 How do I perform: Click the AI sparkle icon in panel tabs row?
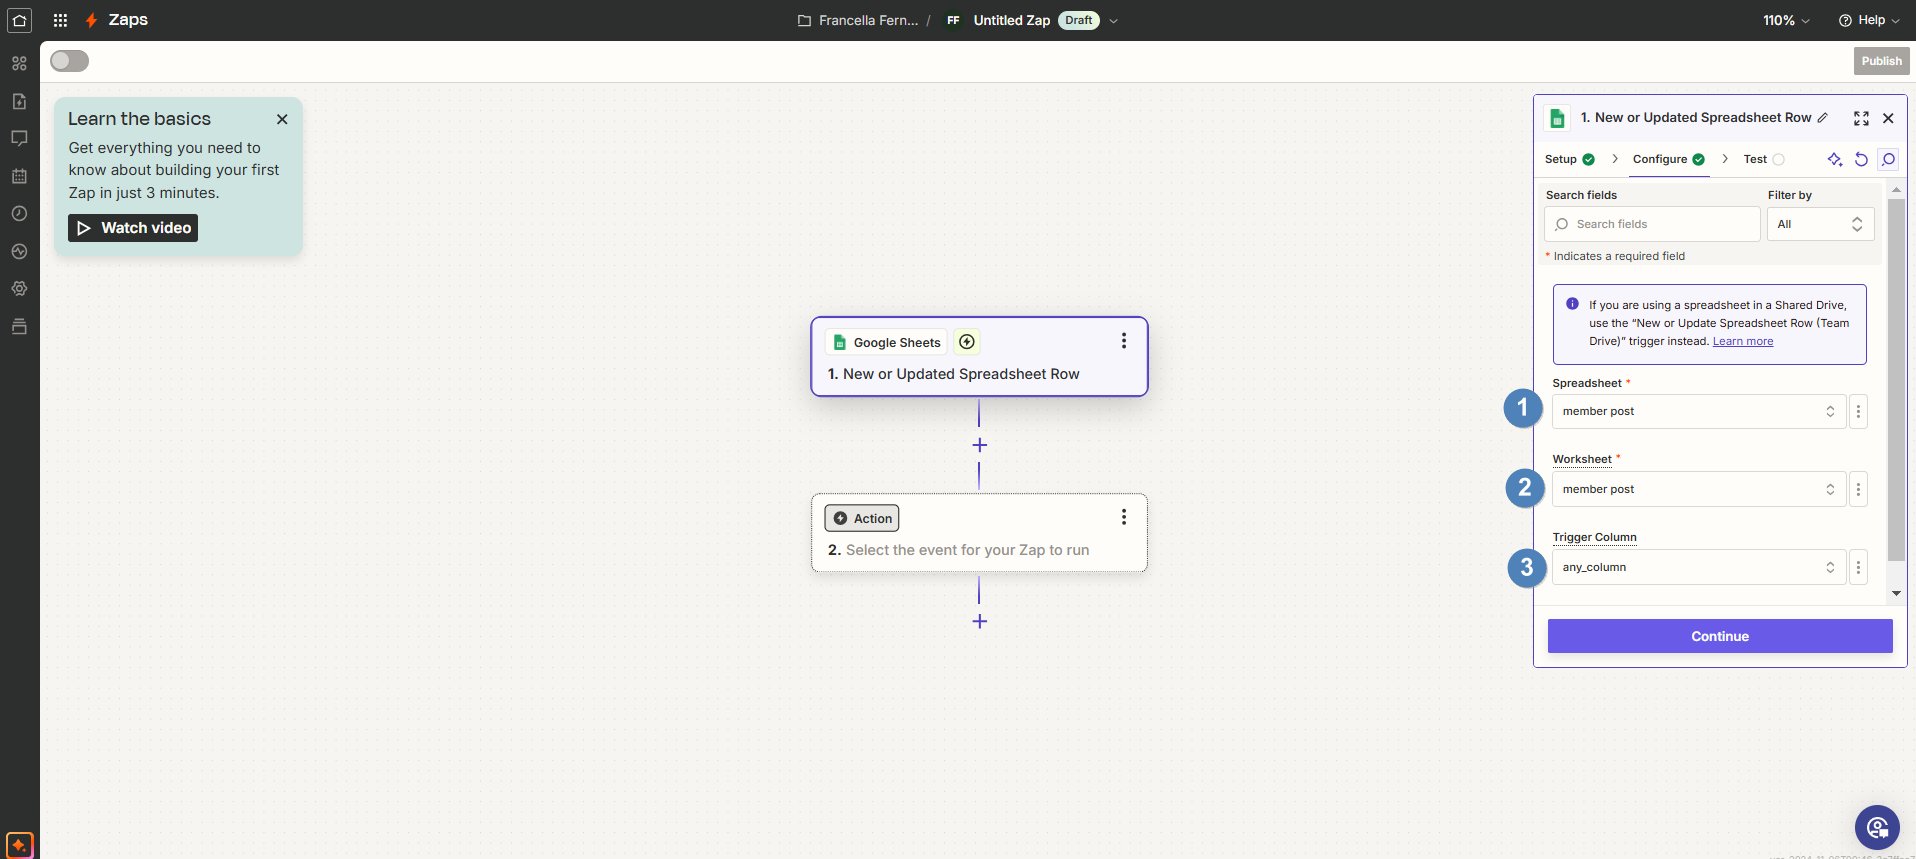click(x=1834, y=159)
